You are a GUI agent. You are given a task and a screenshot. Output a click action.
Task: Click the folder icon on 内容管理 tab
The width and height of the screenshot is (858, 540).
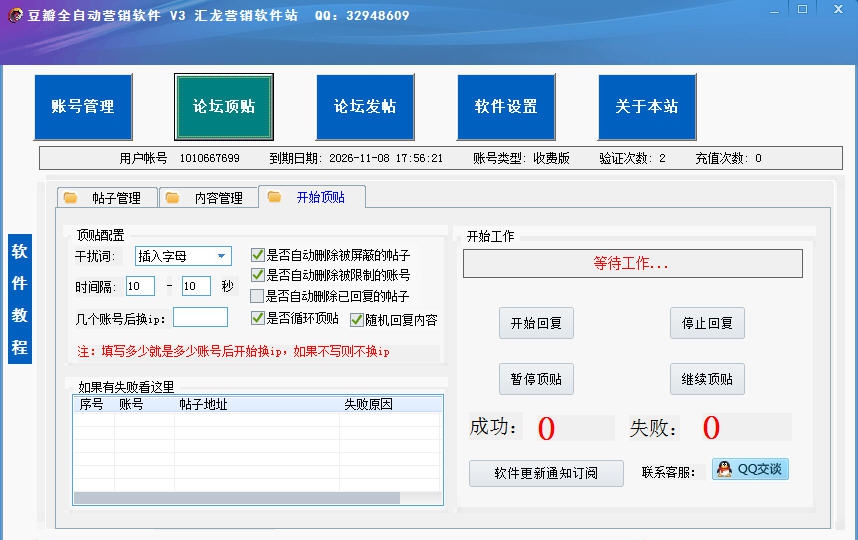click(172, 198)
